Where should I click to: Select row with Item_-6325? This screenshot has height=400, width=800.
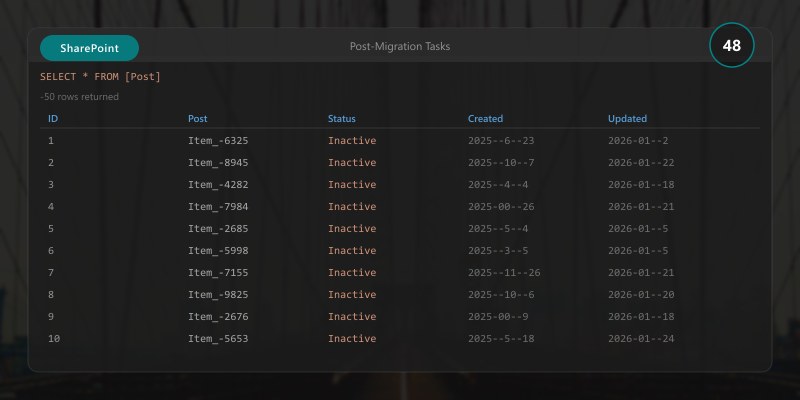(x=399, y=140)
